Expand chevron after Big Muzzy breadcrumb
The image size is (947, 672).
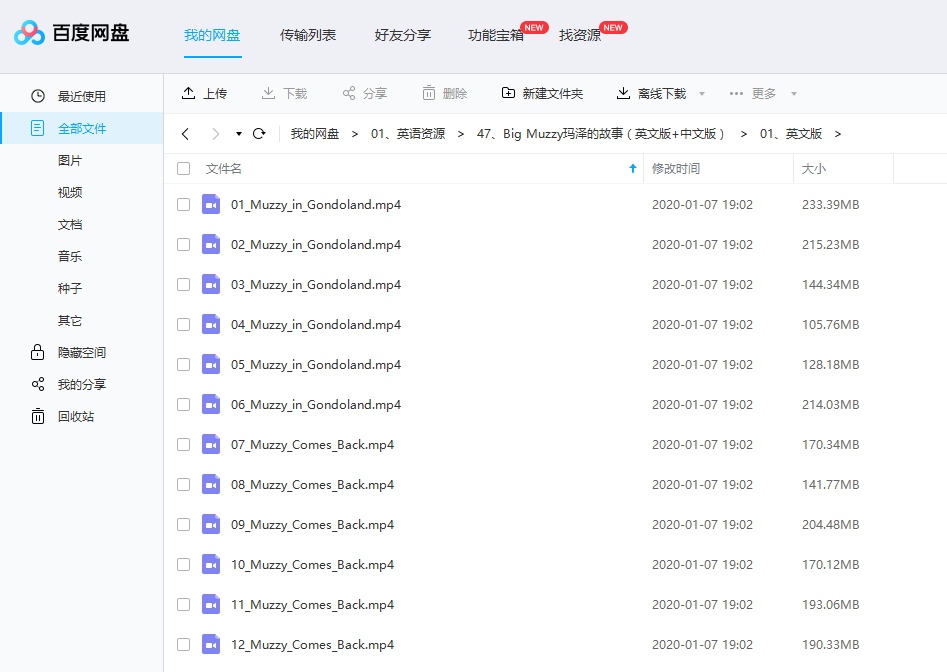(x=743, y=134)
